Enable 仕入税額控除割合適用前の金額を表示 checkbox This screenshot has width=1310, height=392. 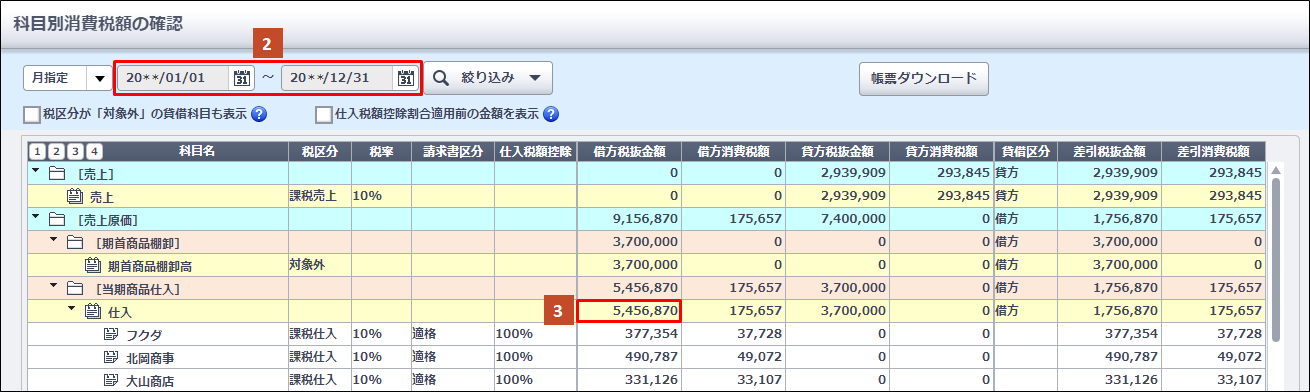click(324, 114)
